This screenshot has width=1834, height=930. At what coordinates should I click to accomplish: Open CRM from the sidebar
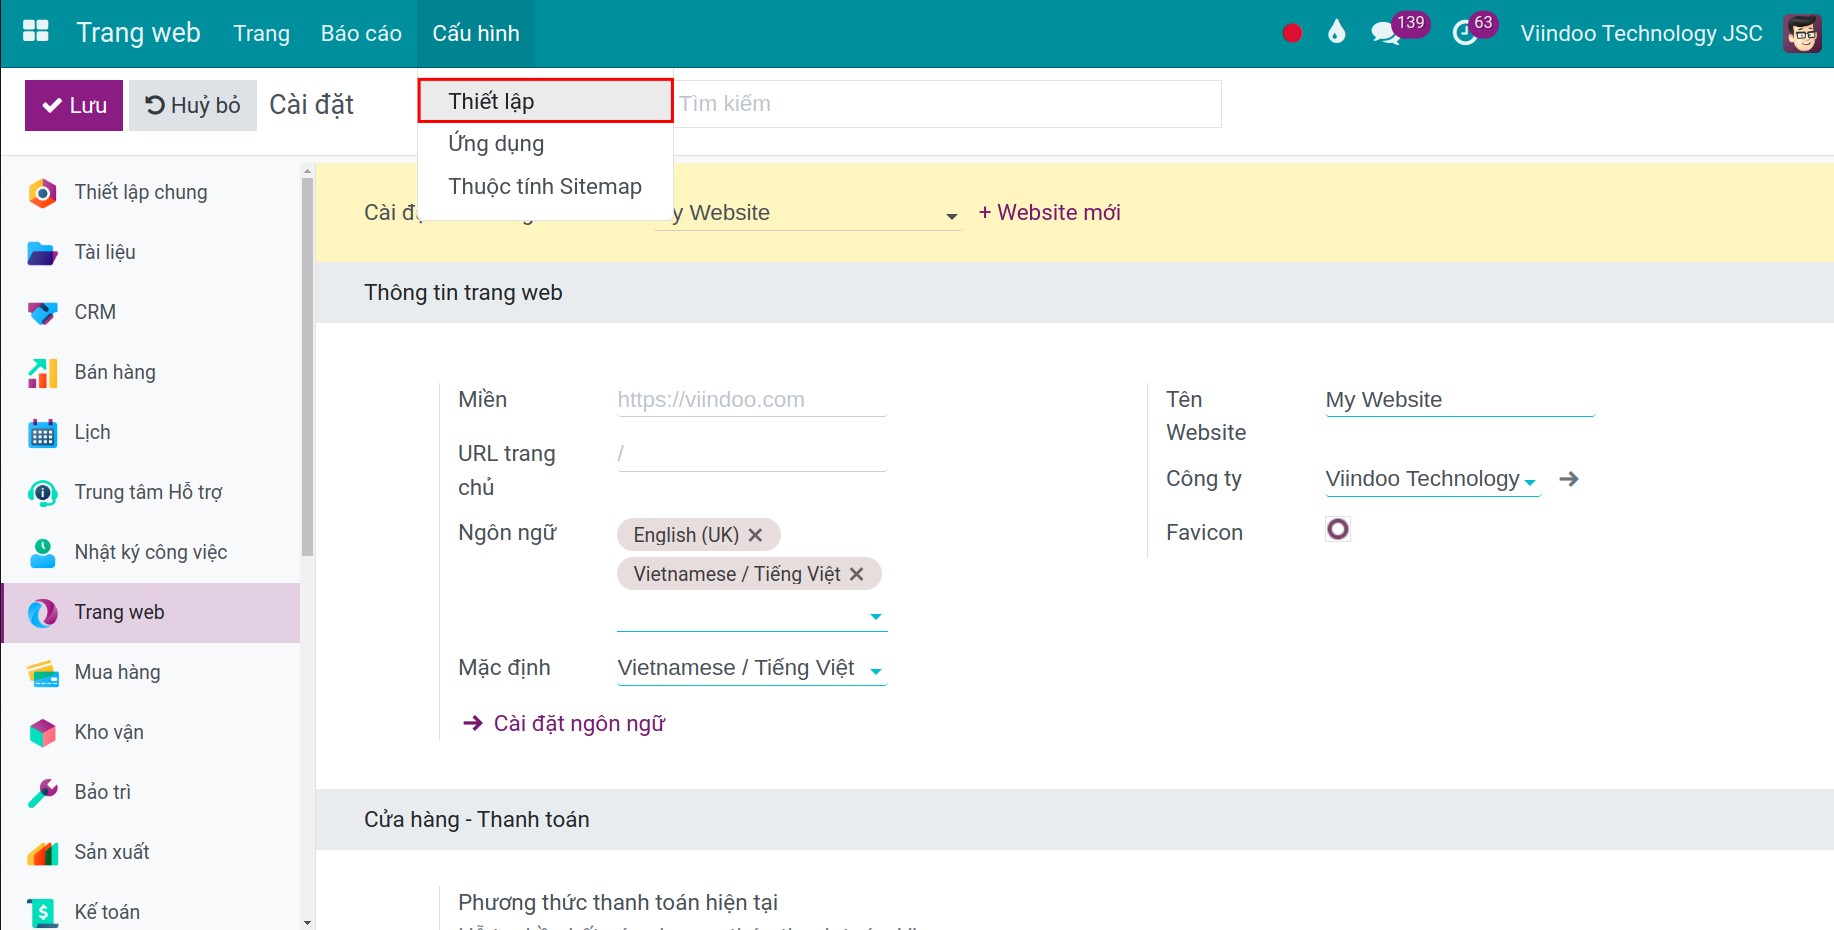click(94, 312)
